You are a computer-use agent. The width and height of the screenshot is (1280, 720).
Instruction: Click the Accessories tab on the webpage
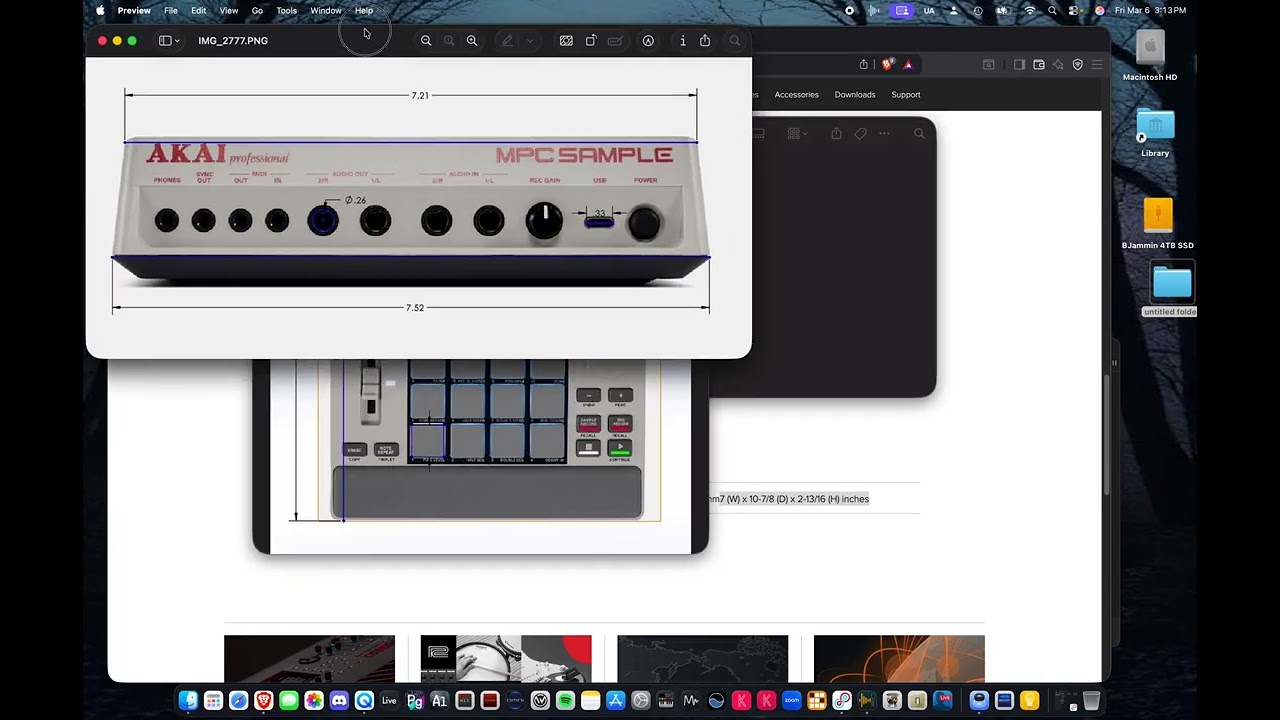point(796,95)
